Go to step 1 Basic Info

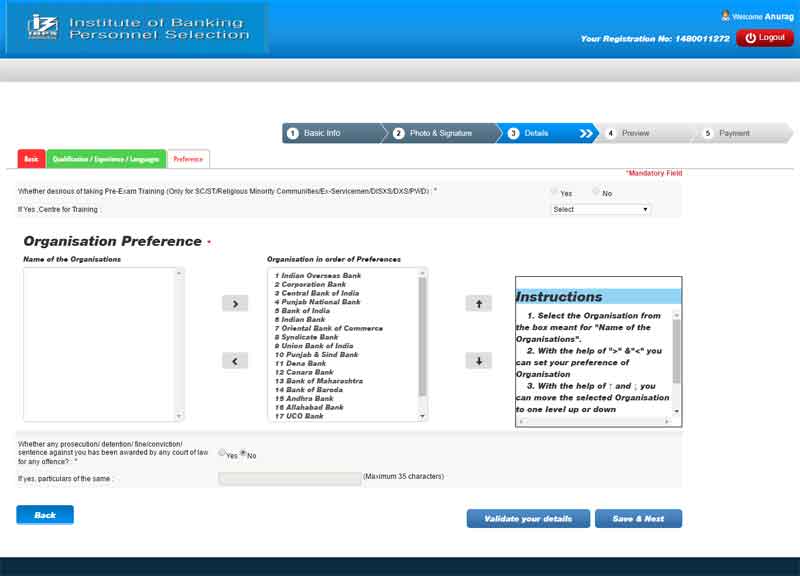point(332,133)
